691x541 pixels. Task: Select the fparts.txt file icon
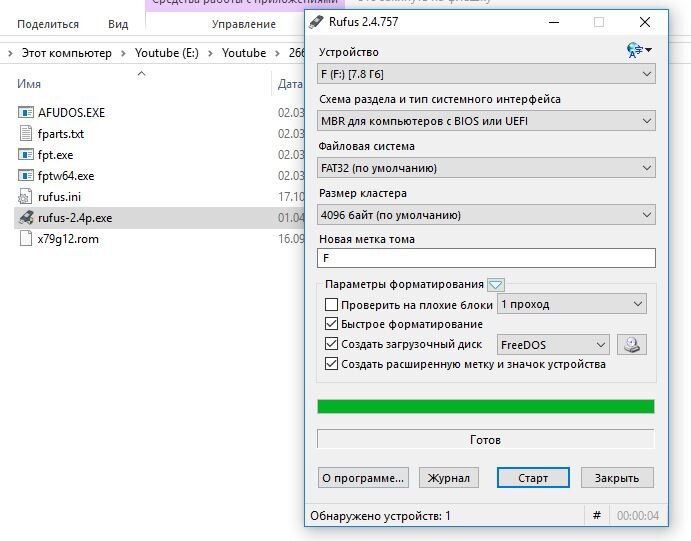coord(26,133)
